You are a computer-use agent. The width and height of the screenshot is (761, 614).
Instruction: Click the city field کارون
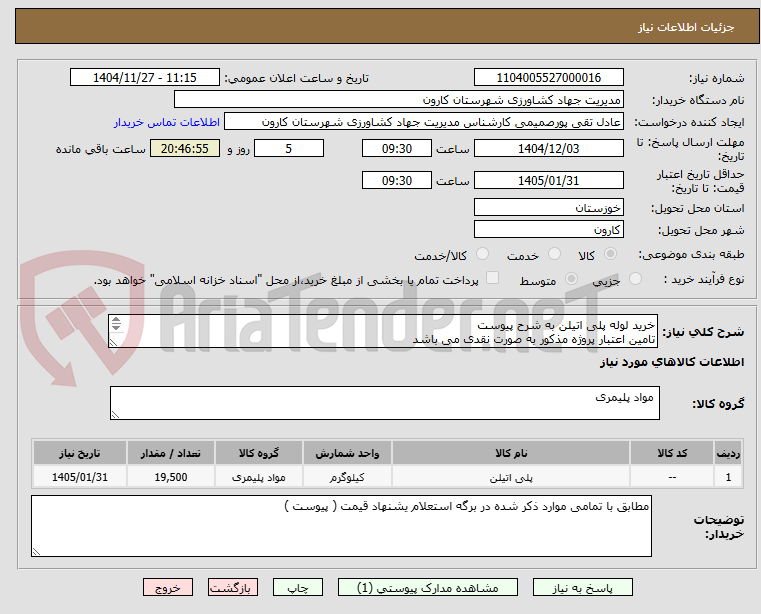pyautogui.click(x=548, y=229)
